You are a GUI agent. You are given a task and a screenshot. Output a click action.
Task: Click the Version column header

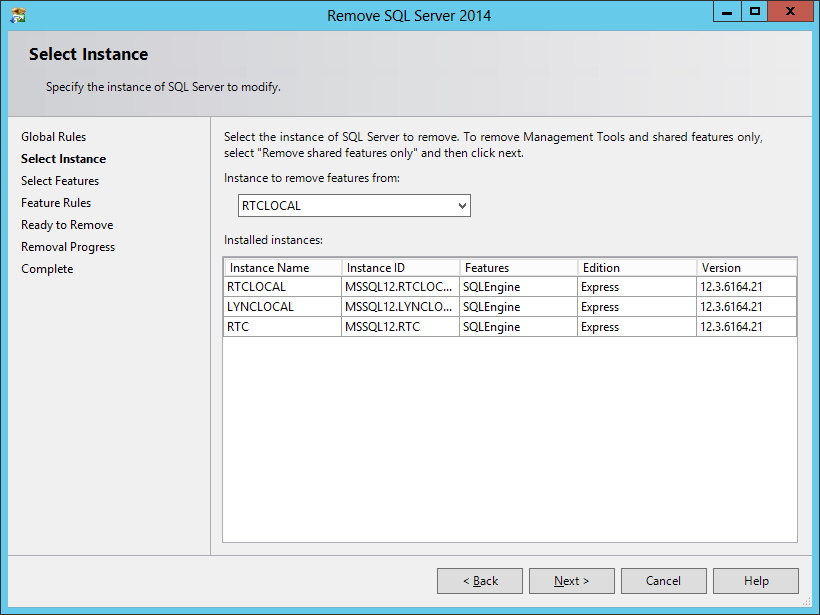747,268
